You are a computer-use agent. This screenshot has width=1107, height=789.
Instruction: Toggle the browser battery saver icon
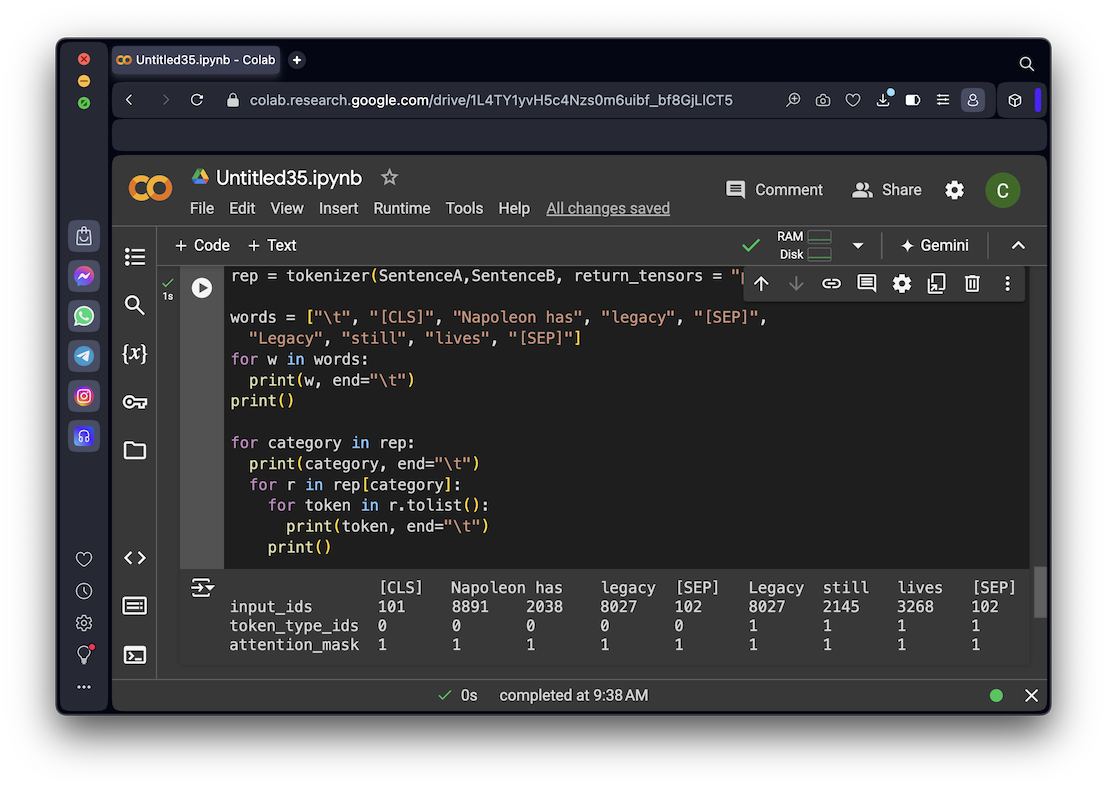click(912, 100)
